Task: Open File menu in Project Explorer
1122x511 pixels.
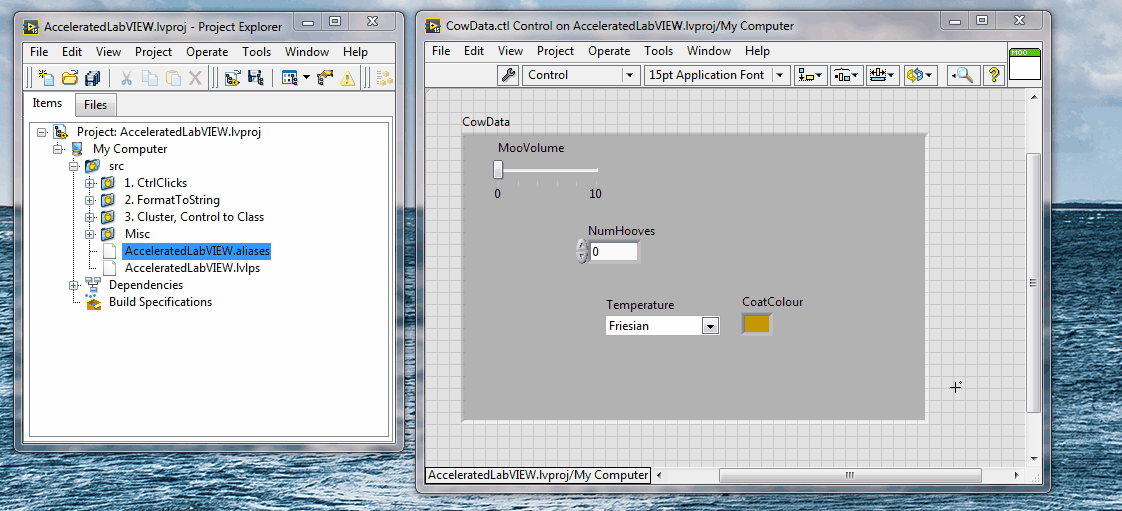Action: coord(39,52)
